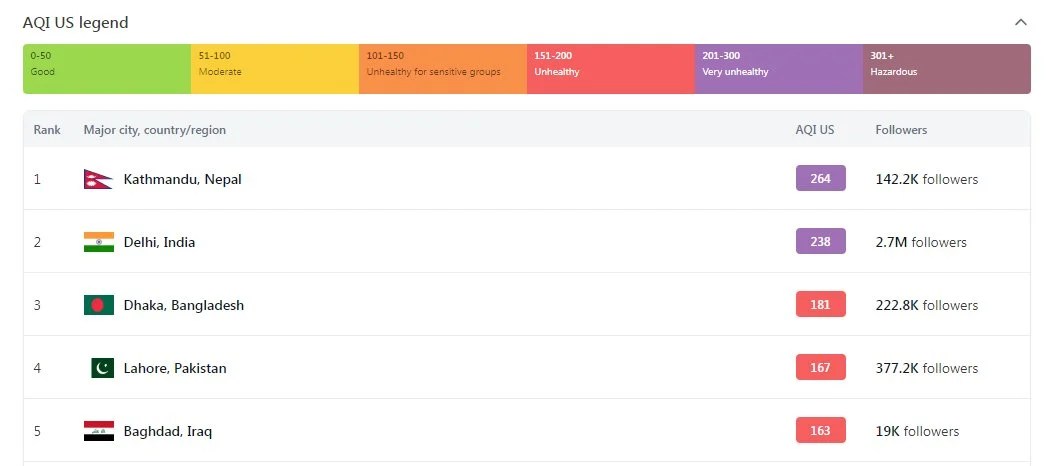Open Dhaka, Bangladesh city link
Screen dimensions: 1046x466
tap(183, 305)
